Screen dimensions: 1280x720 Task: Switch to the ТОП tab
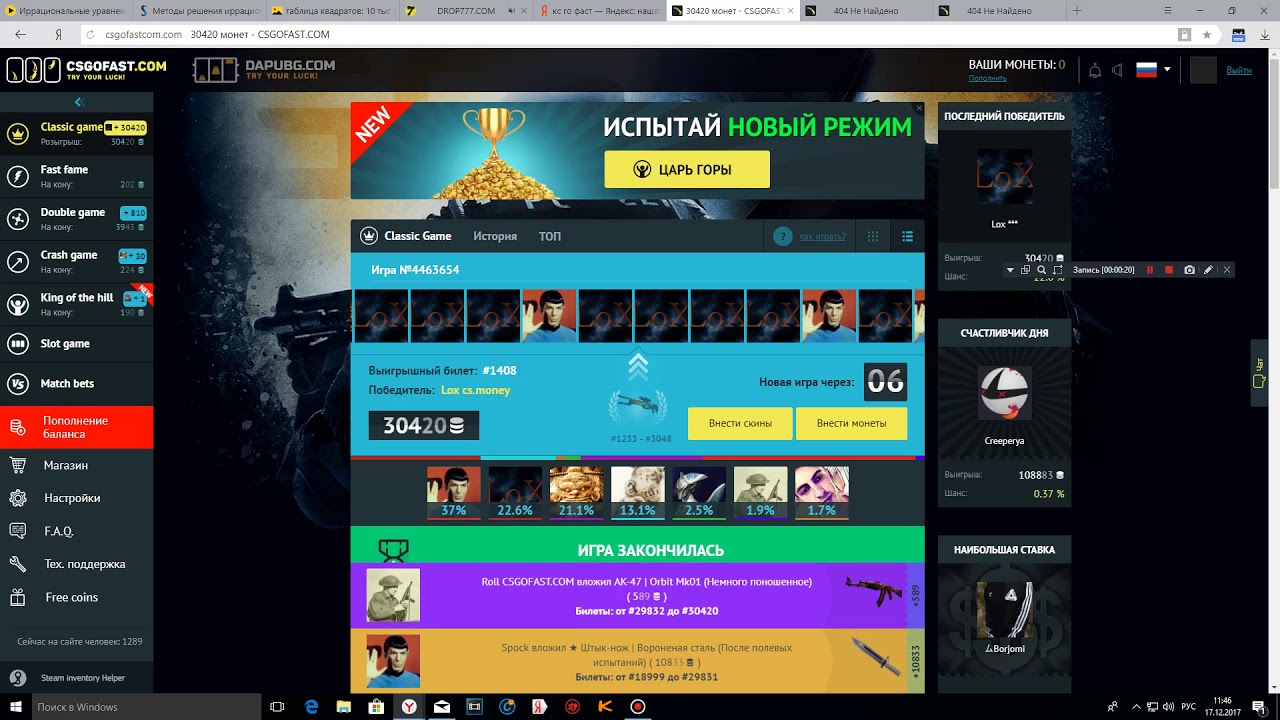pyautogui.click(x=550, y=236)
